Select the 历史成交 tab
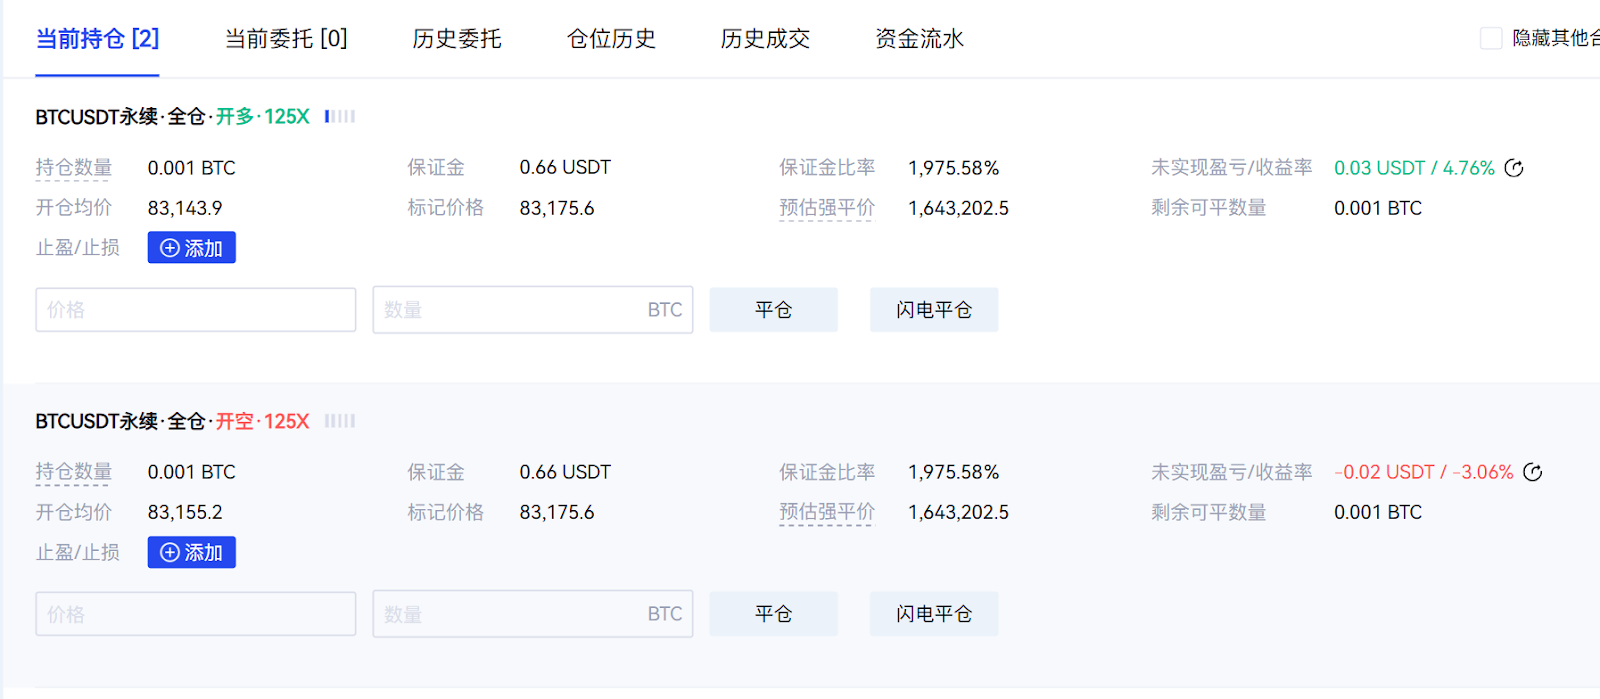Image resolution: width=1600 pixels, height=699 pixels. pos(765,39)
